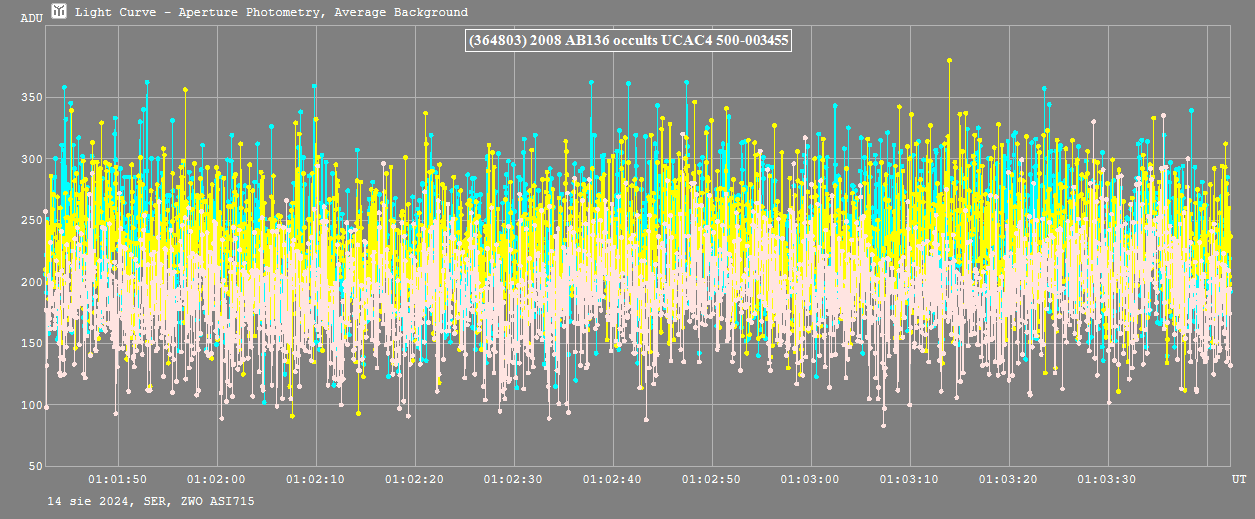Click the 01:02:40 time label
1255x519 pixels.
pyautogui.click(x=613, y=479)
